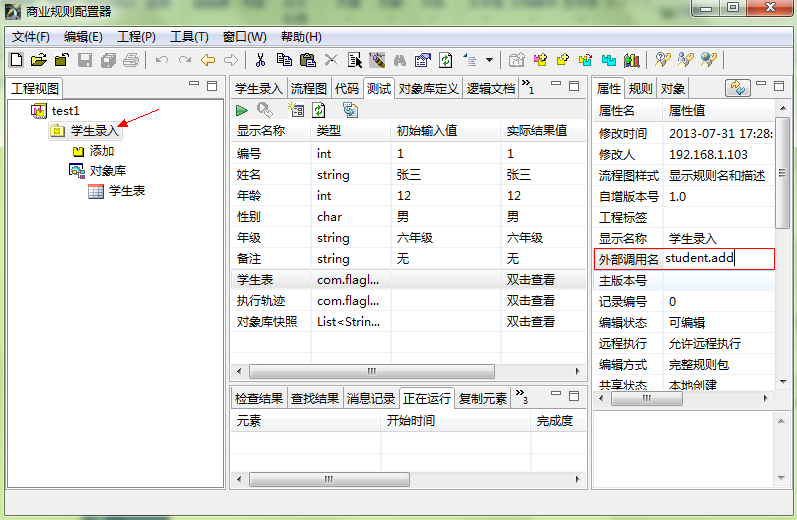Click the first help question-mark toolbar icon

tap(662, 60)
